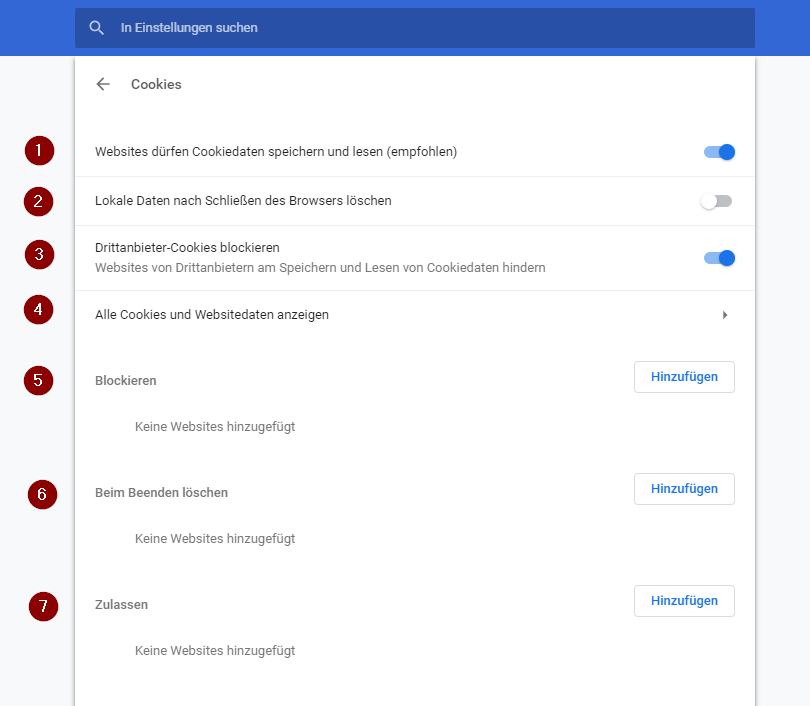The image size is (810, 706).
Task: Click the back arrow next to Cookies
Action: pos(103,84)
